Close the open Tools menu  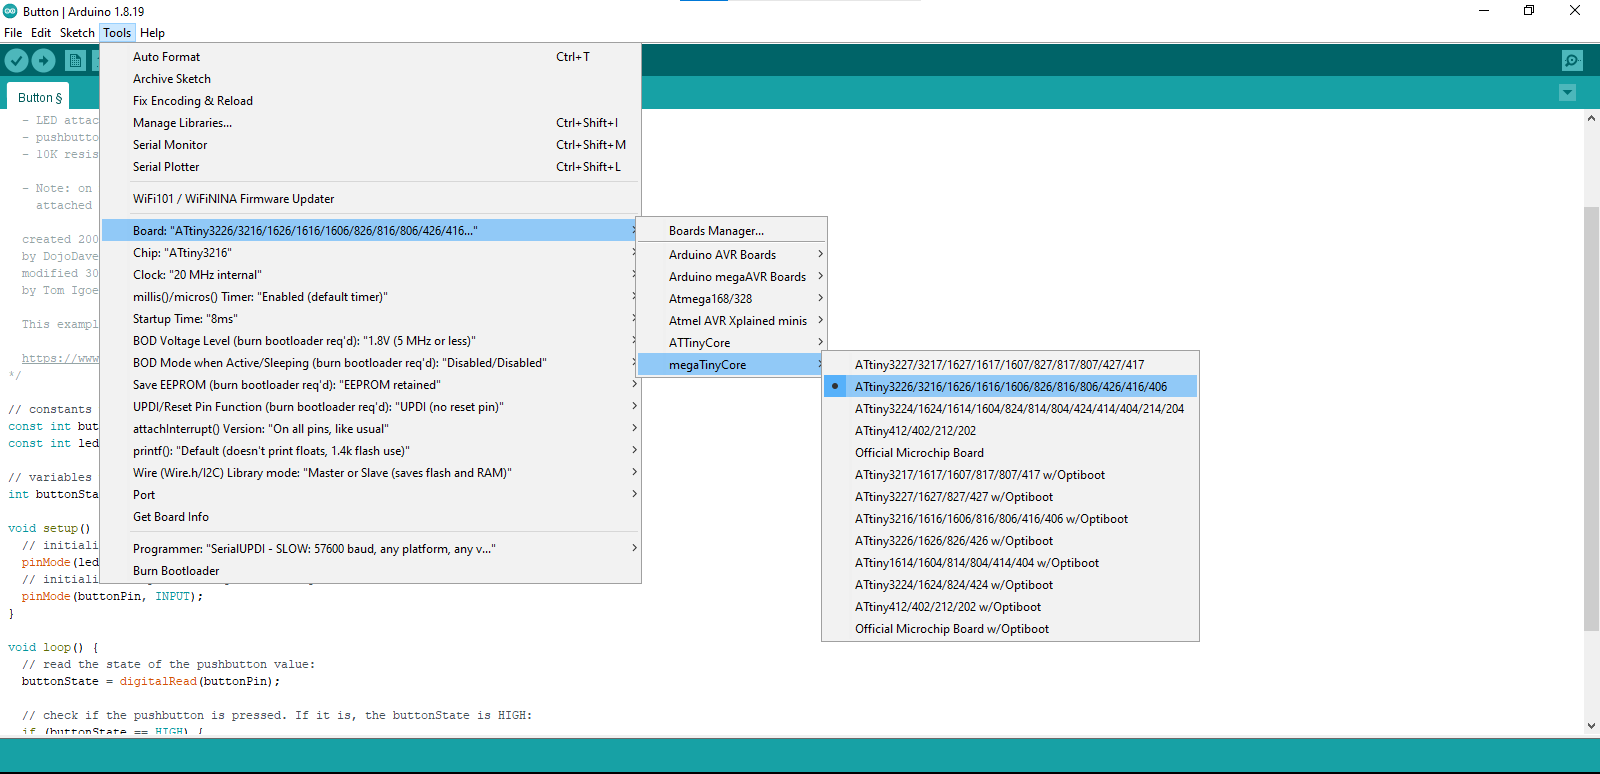click(117, 33)
